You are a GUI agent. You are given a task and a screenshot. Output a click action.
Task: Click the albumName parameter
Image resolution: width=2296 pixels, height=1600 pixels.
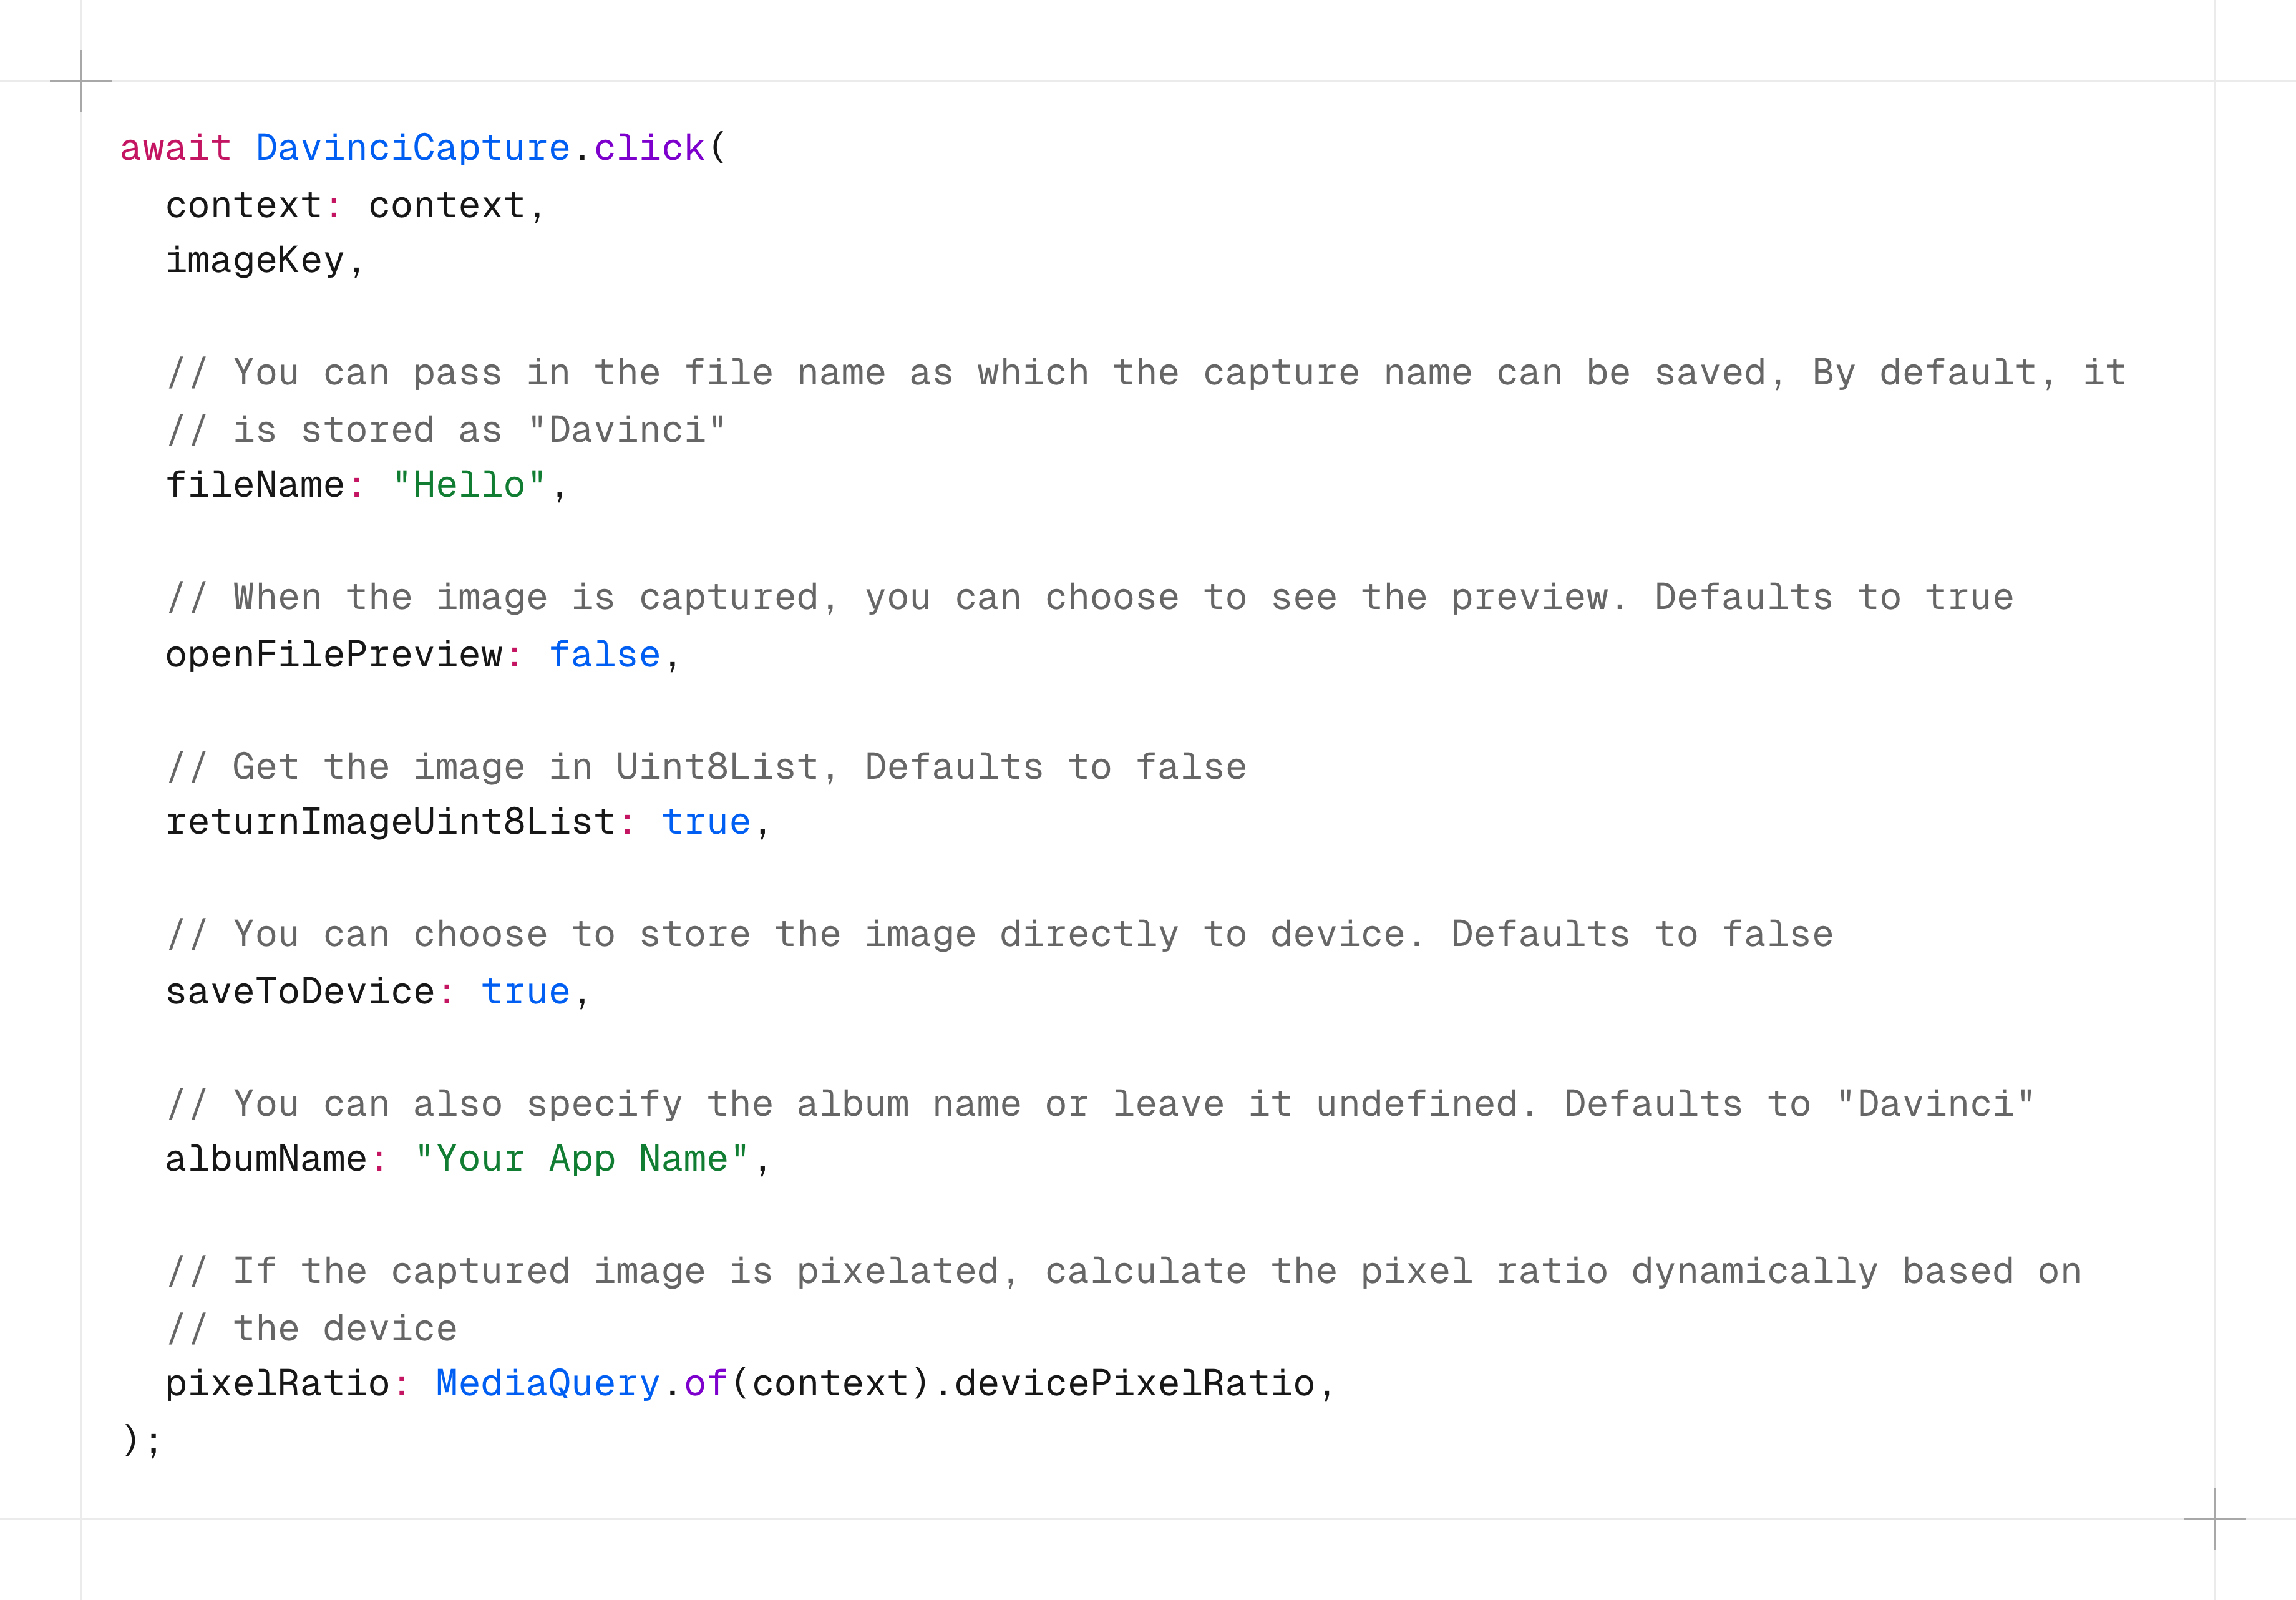click(x=265, y=1160)
